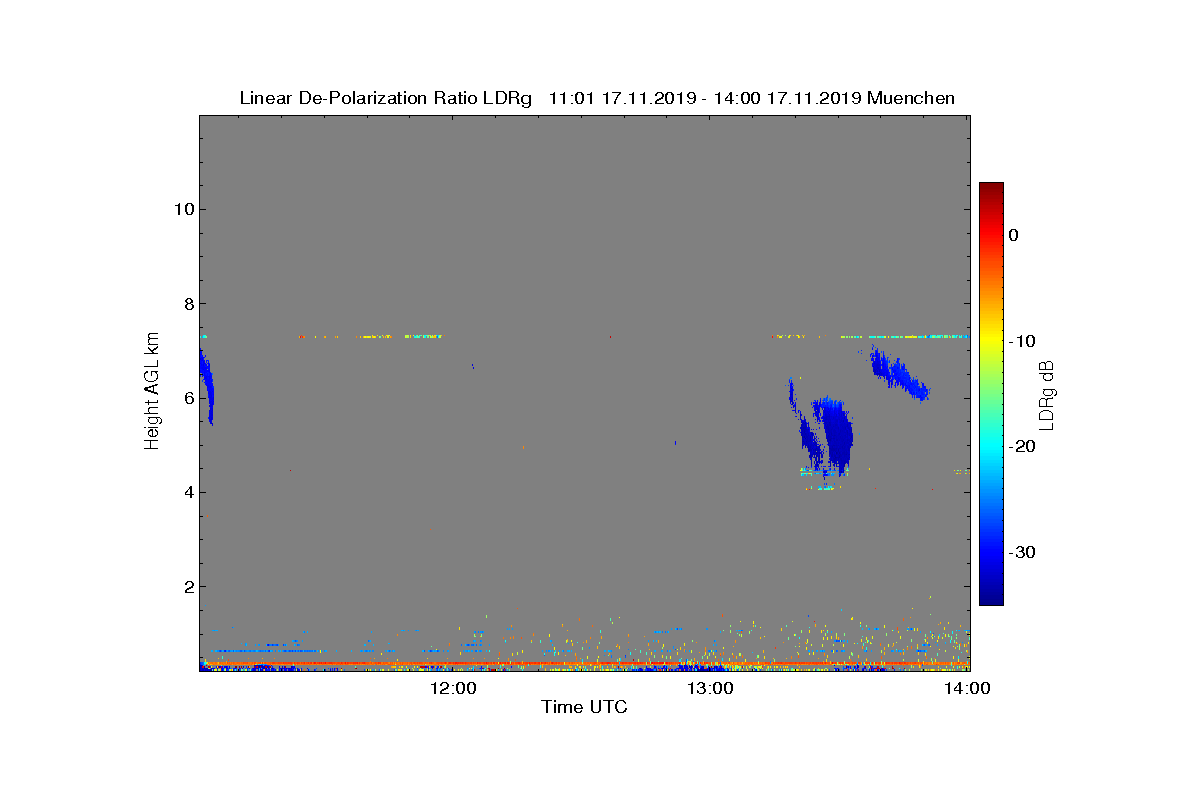Click the colorbar tick value -20
Viewport: 1200px width, 800px height.
click(x=1022, y=446)
